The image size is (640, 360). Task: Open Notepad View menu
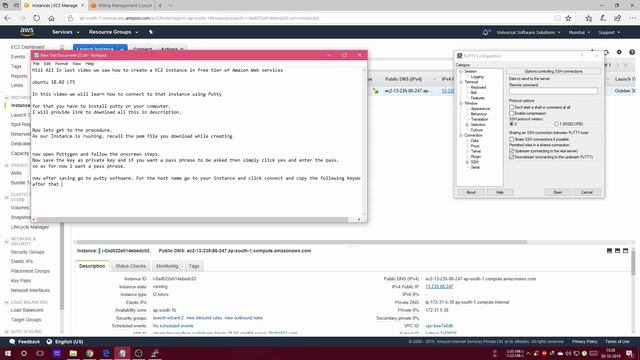(x=77, y=64)
